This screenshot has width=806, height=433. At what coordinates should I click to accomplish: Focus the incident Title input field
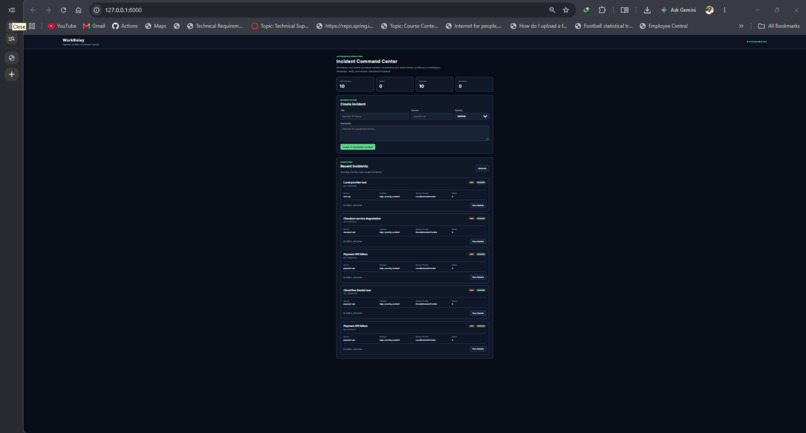click(374, 116)
